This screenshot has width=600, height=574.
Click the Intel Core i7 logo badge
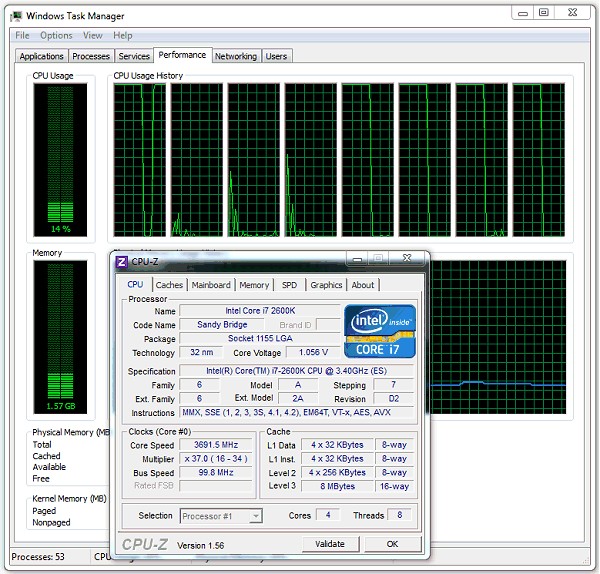point(380,331)
